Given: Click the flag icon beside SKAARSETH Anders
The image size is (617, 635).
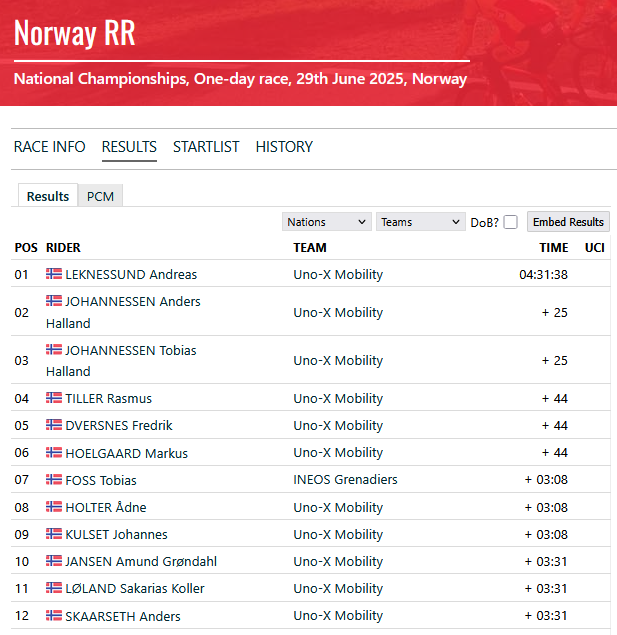Looking at the screenshot, I should pyautogui.click(x=54, y=616).
